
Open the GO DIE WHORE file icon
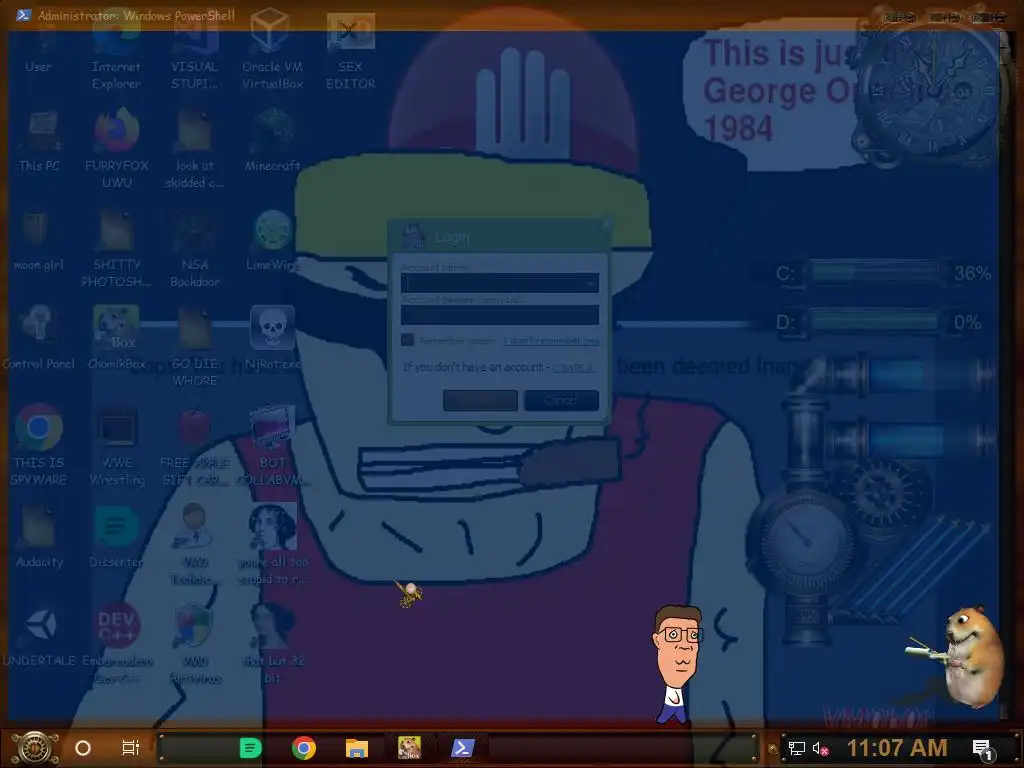click(195, 346)
